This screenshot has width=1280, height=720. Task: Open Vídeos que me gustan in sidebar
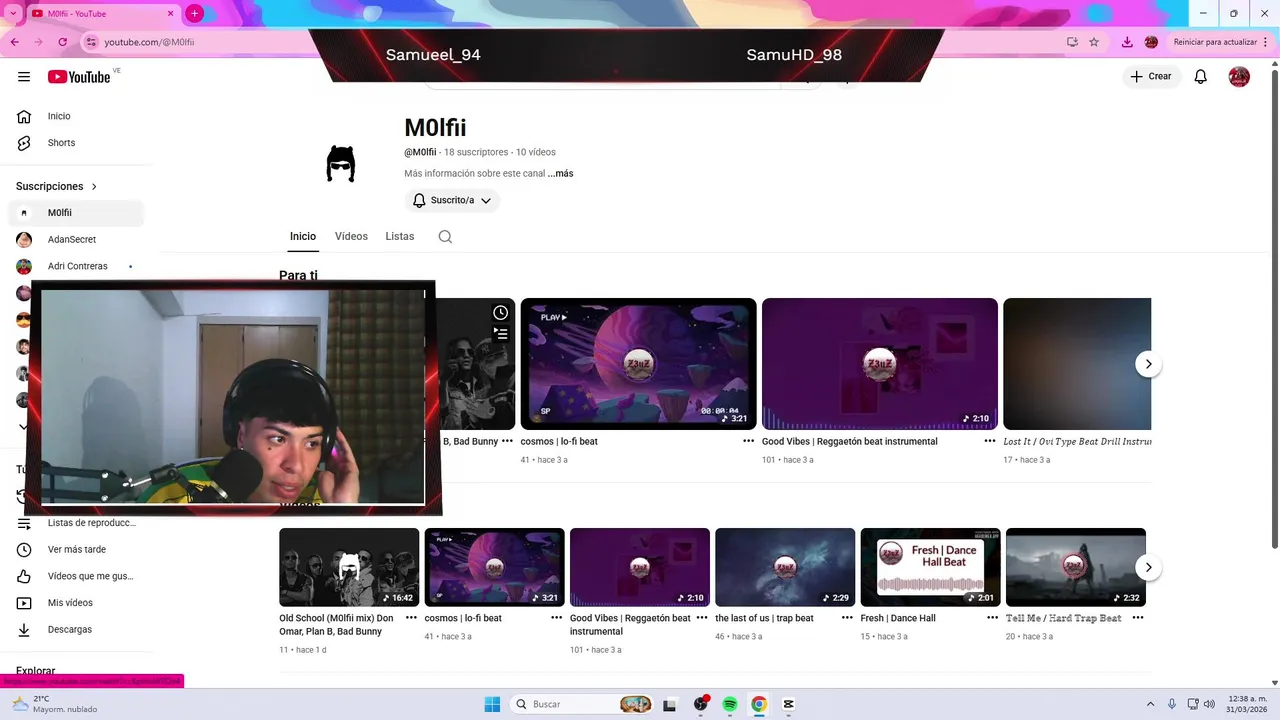[x=76, y=576]
